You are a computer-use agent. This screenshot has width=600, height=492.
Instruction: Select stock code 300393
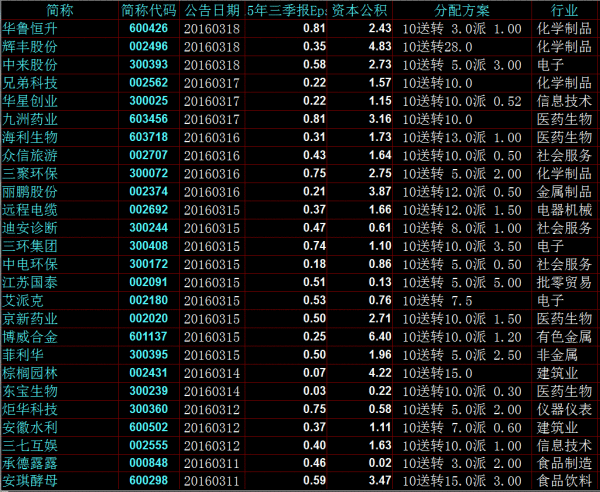pyautogui.click(x=148, y=65)
